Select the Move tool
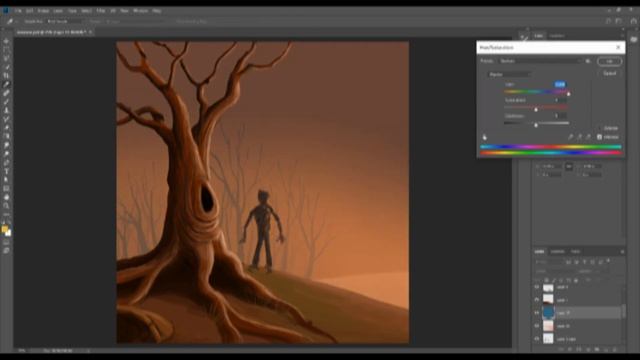The image size is (640, 360). pos(6,41)
